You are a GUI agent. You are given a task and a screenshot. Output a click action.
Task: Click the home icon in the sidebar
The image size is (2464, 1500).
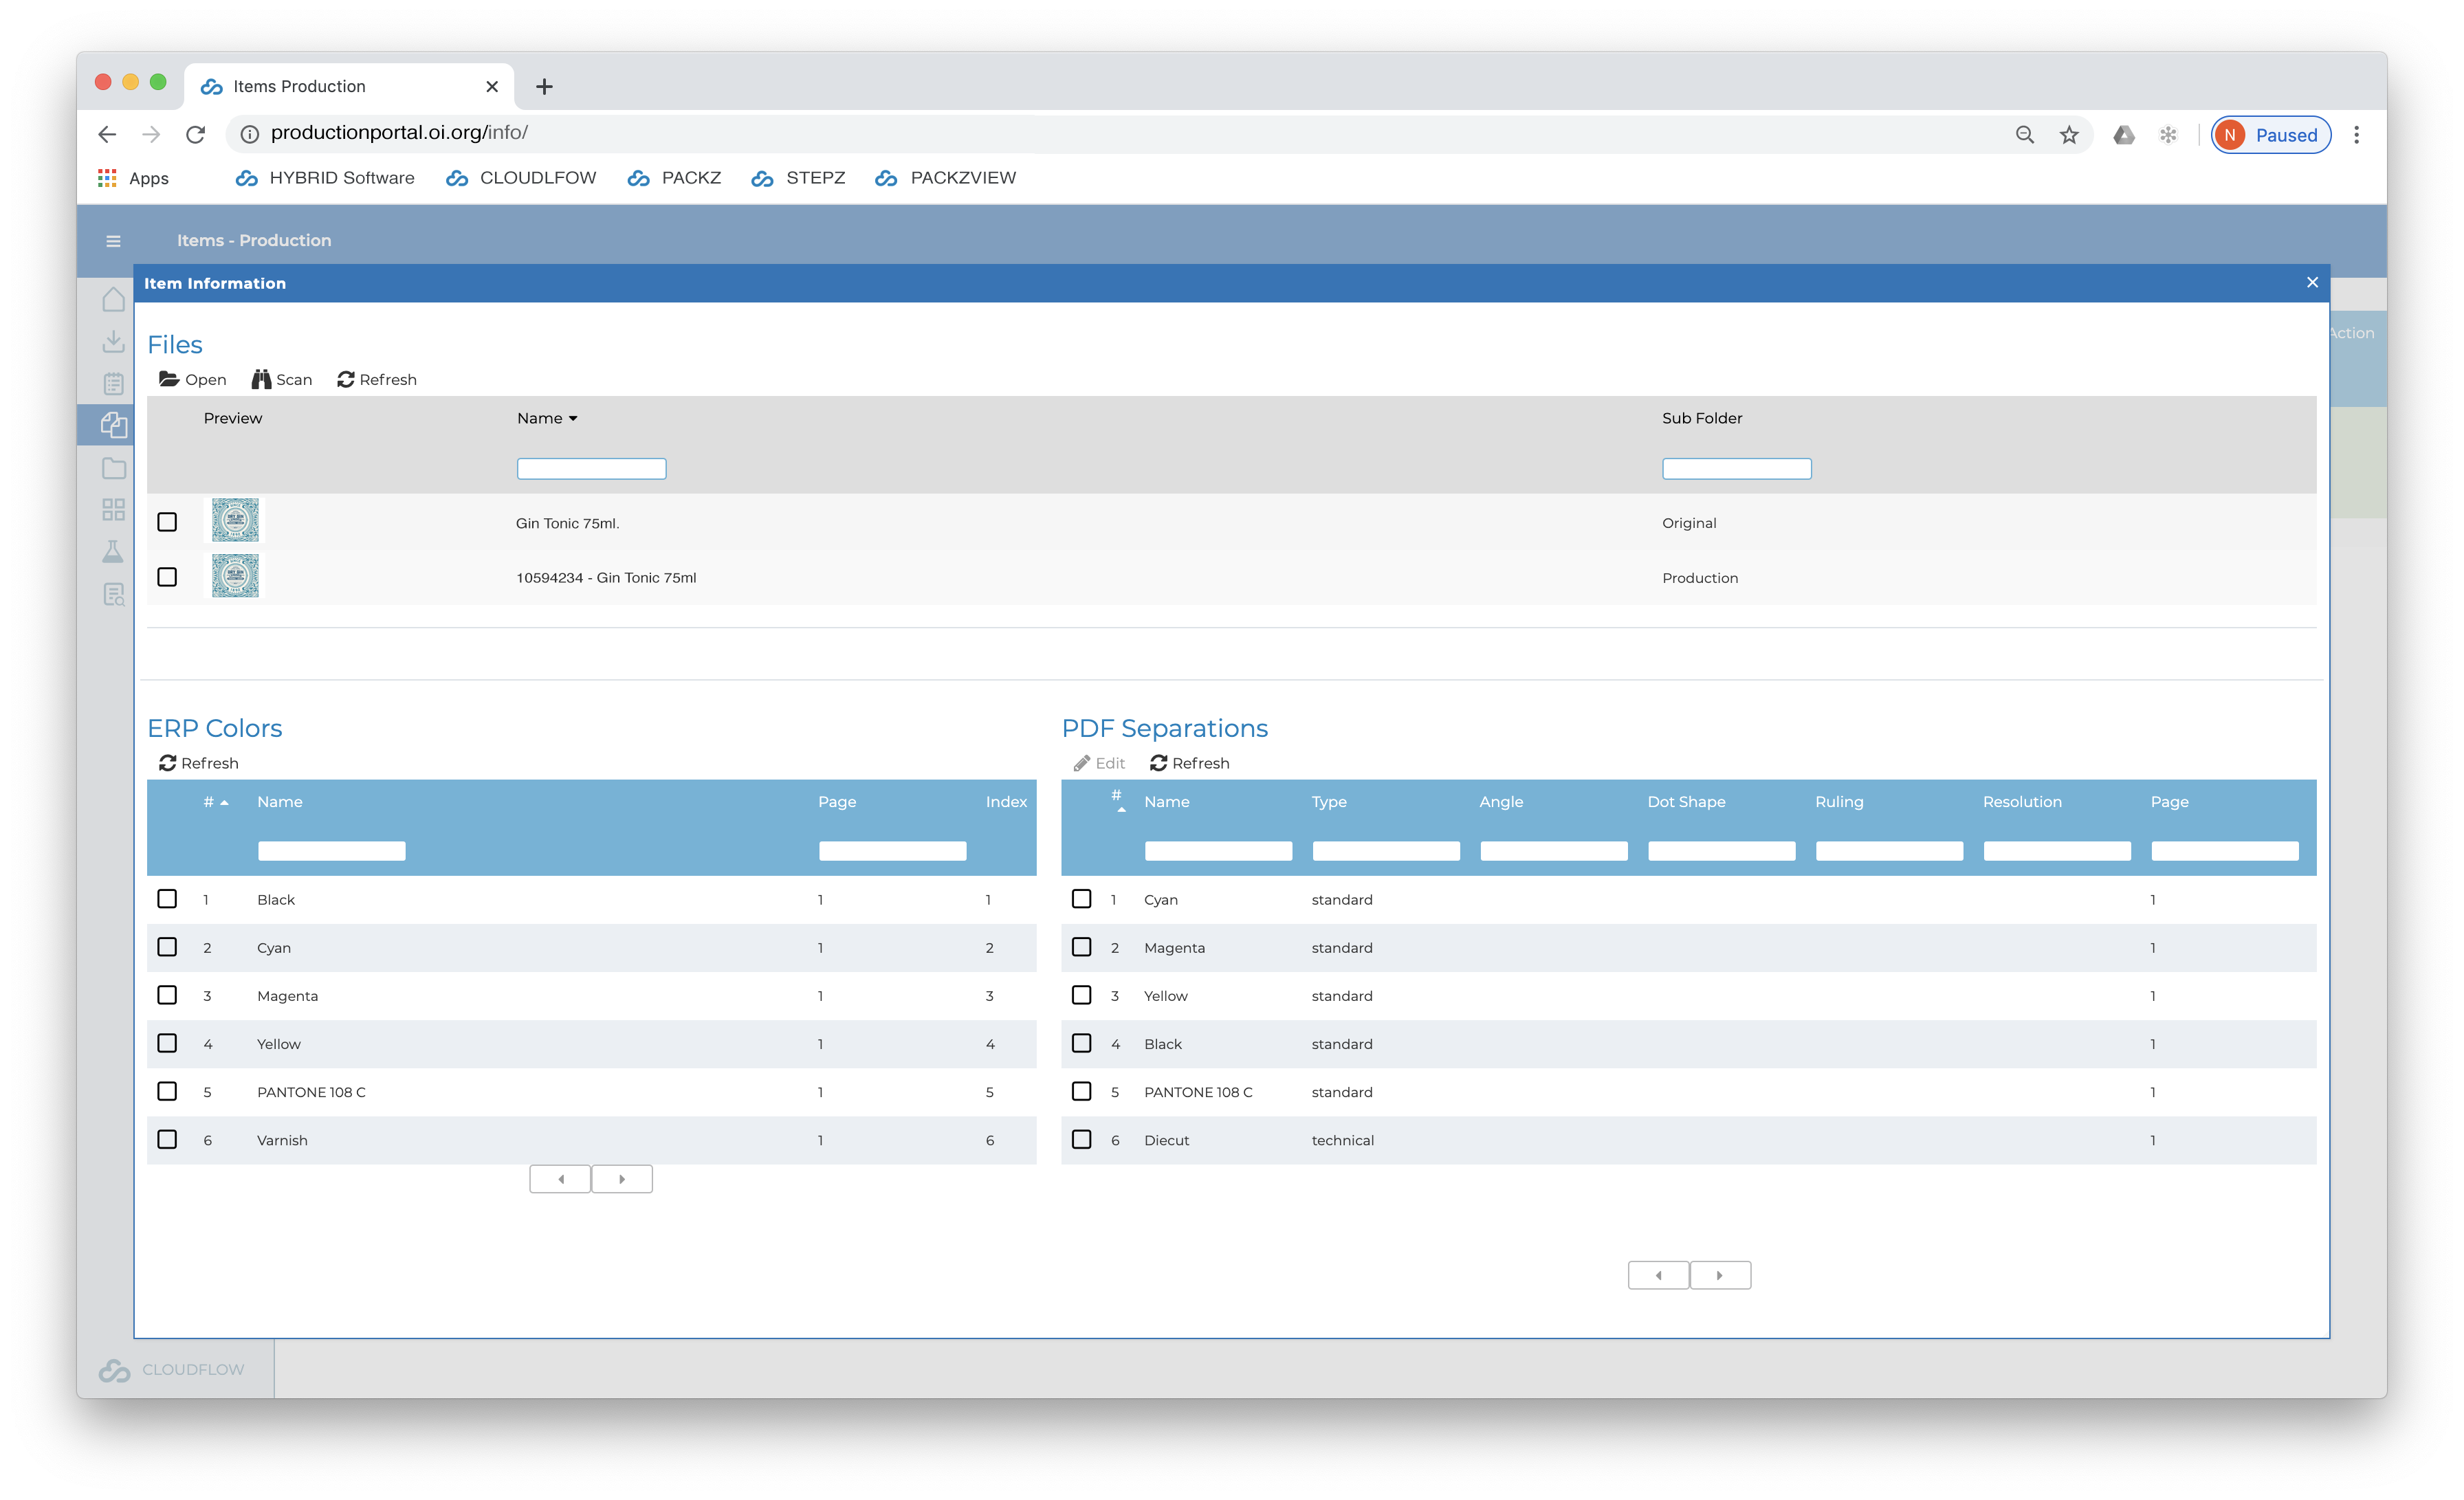113,300
